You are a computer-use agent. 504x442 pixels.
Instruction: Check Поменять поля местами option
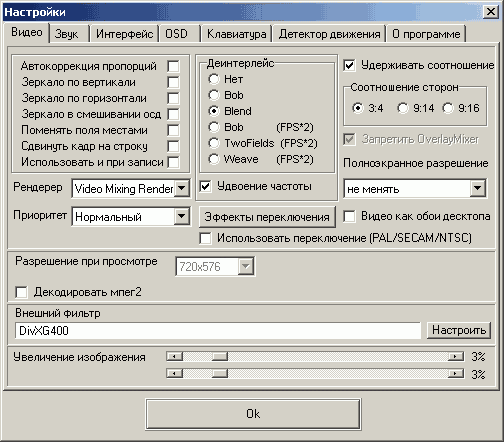point(173,130)
